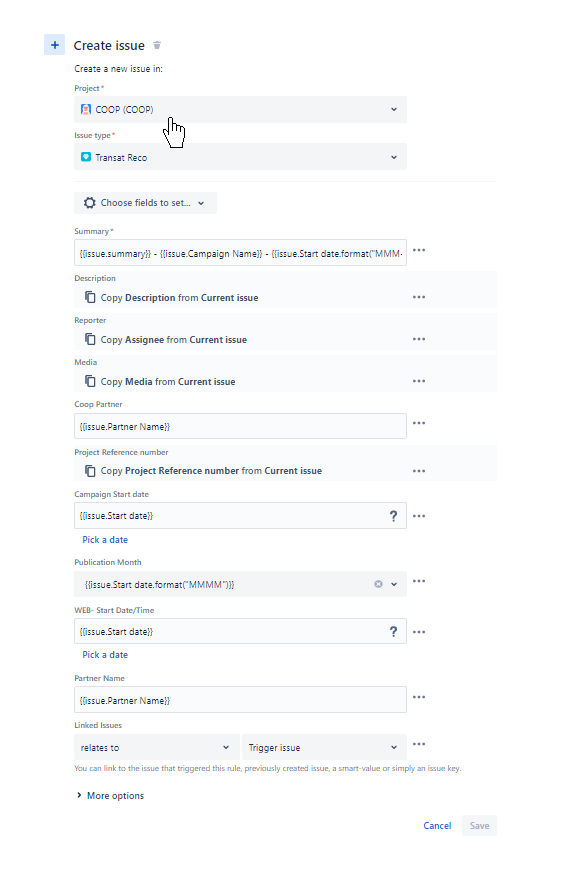Delete action using trash icon

[157, 45]
